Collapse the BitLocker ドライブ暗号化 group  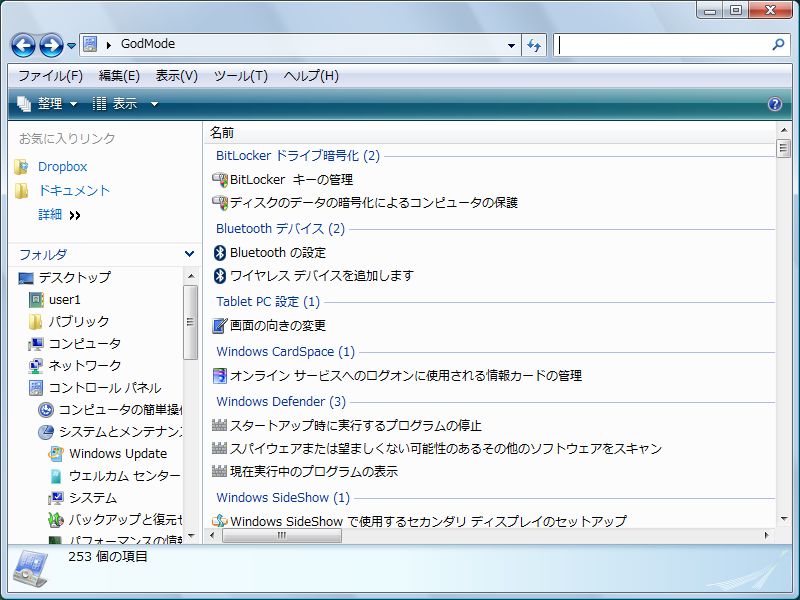click(297, 156)
